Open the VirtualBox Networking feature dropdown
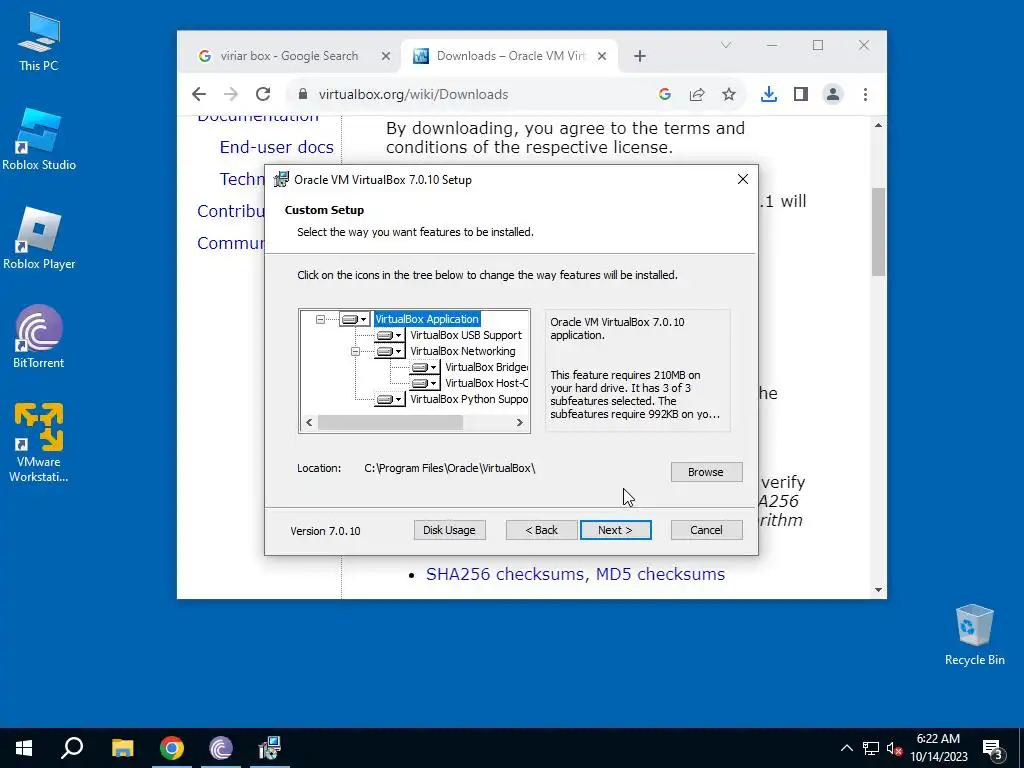The width and height of the screenshot is (1024, 768). 390,351
